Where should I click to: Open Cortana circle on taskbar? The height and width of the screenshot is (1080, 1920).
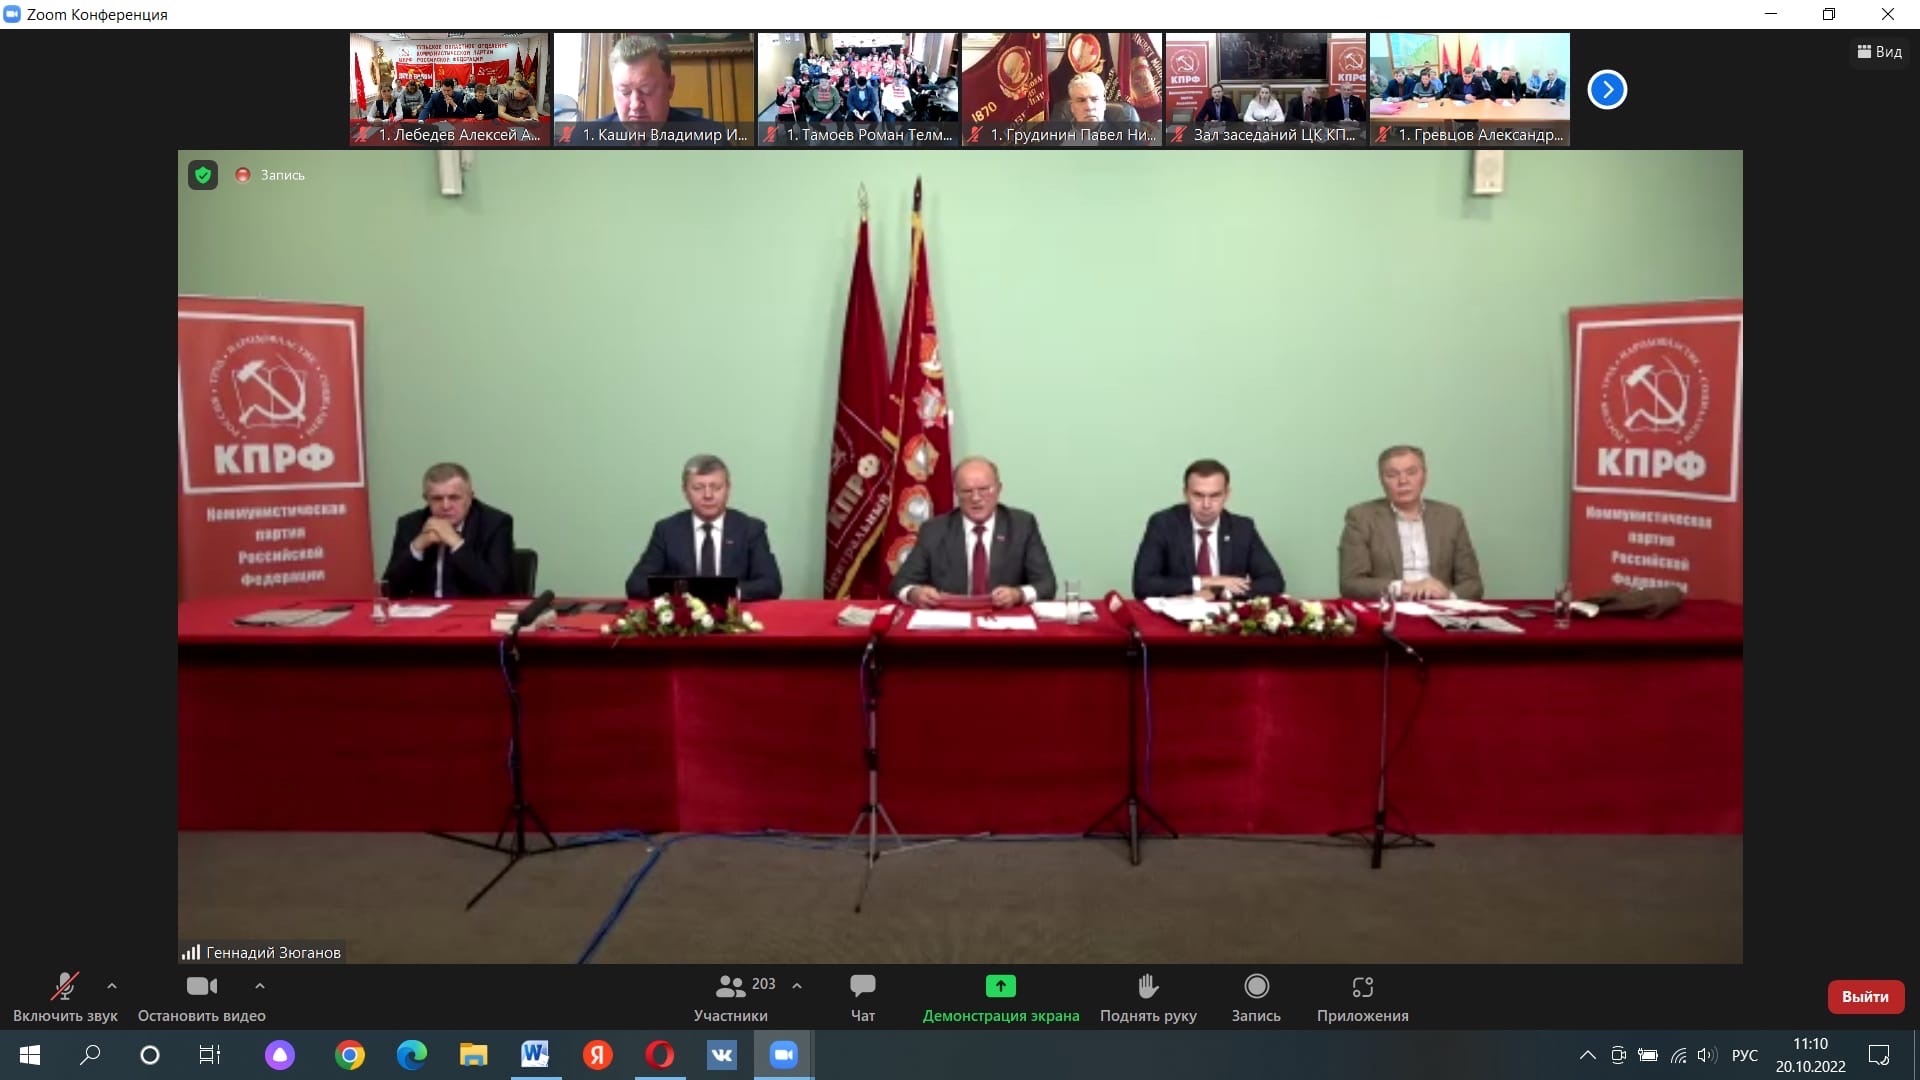150,1055
